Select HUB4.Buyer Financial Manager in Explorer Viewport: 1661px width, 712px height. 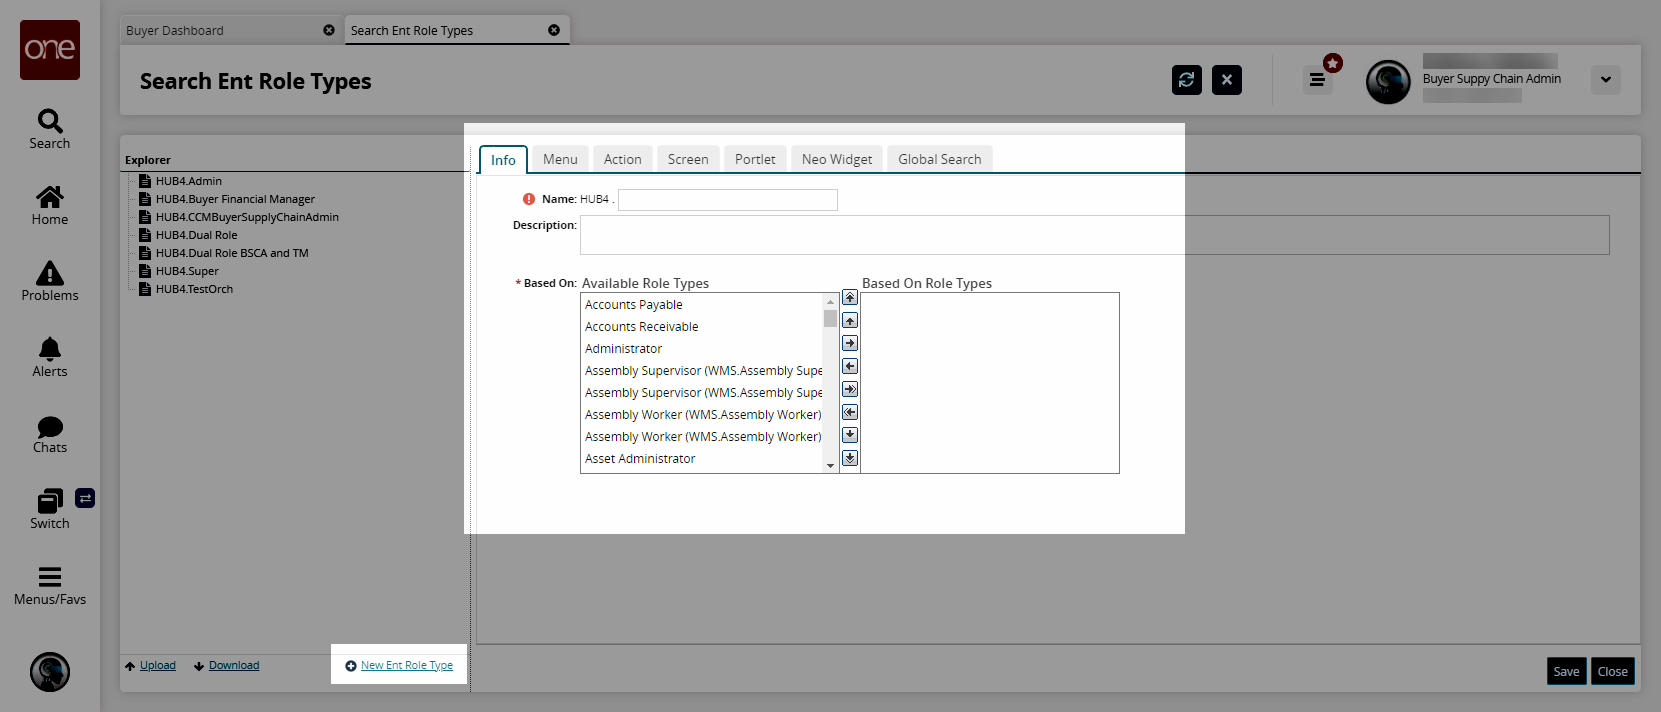click(235, 199)
